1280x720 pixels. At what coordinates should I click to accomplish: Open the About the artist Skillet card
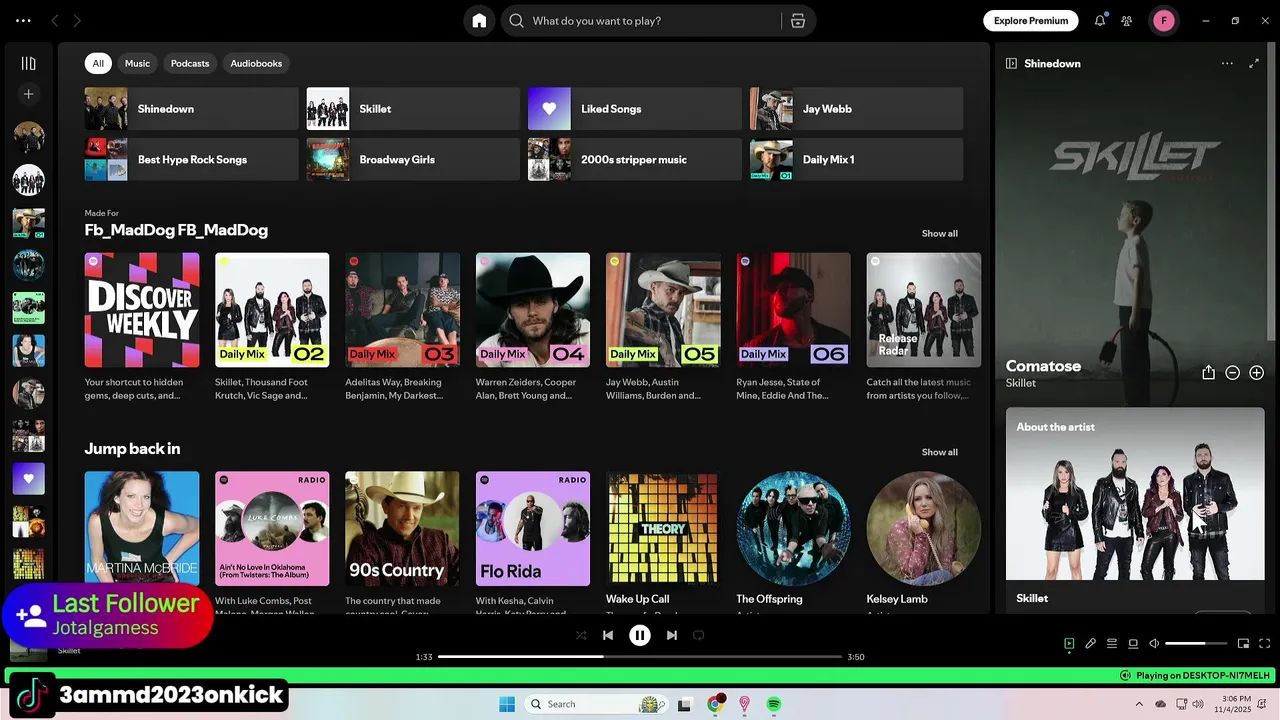[1135, 510]
